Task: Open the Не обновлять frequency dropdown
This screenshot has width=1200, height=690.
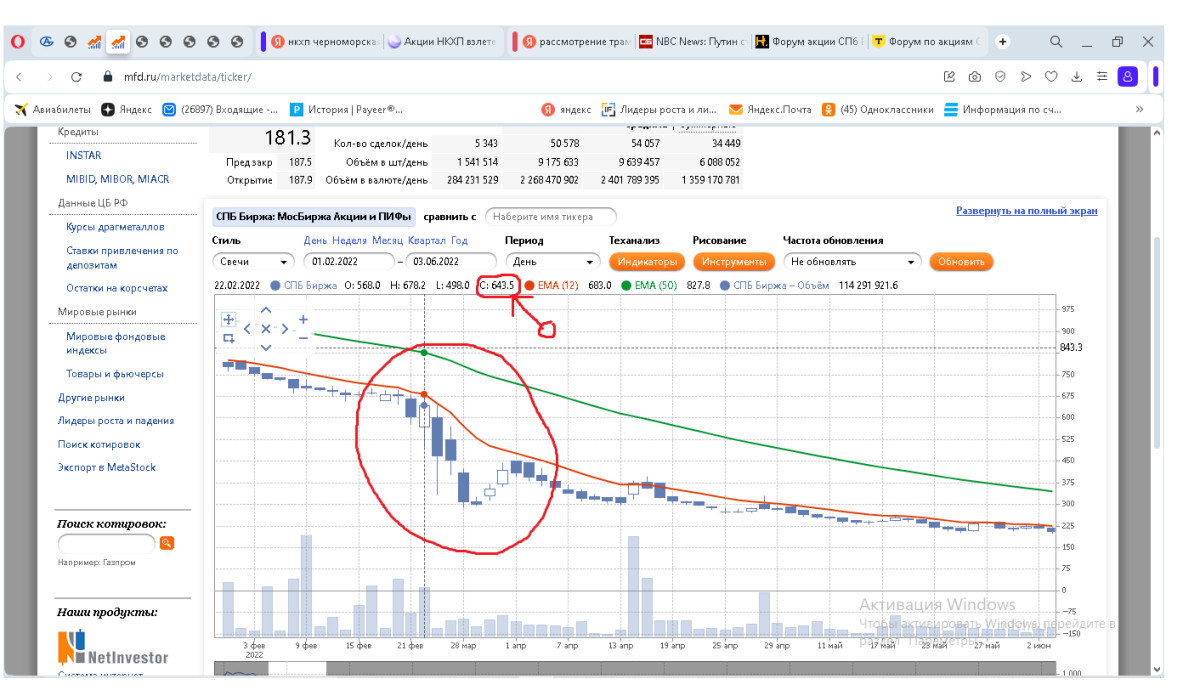Action: pos(851,261)
